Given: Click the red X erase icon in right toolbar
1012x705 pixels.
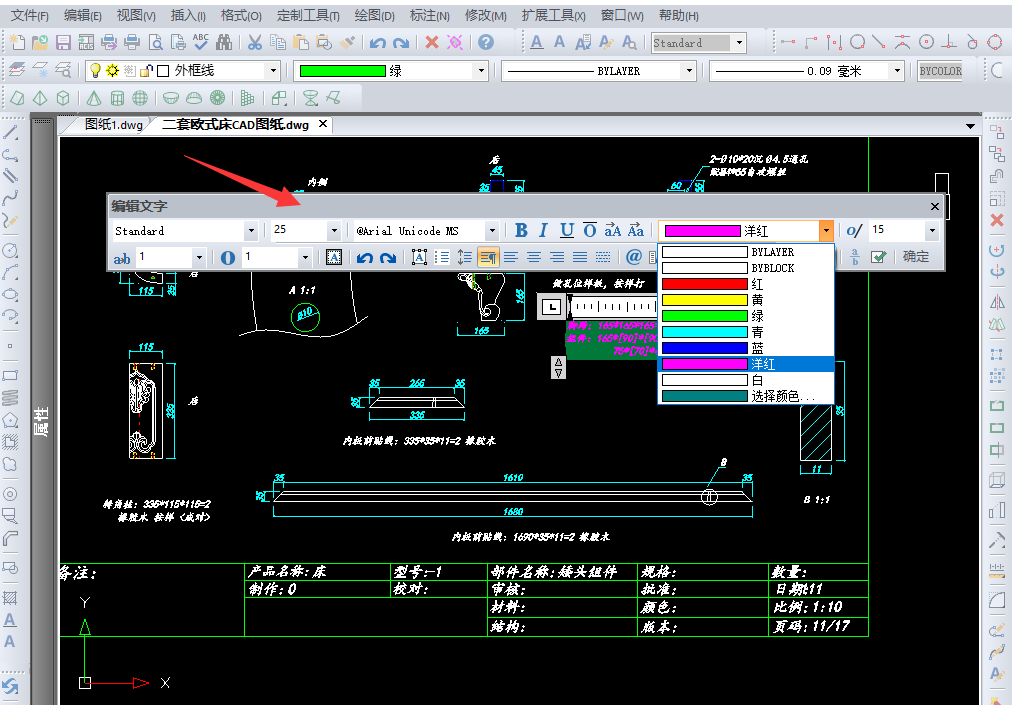Looking at the screenshot, I should [997, 220].
